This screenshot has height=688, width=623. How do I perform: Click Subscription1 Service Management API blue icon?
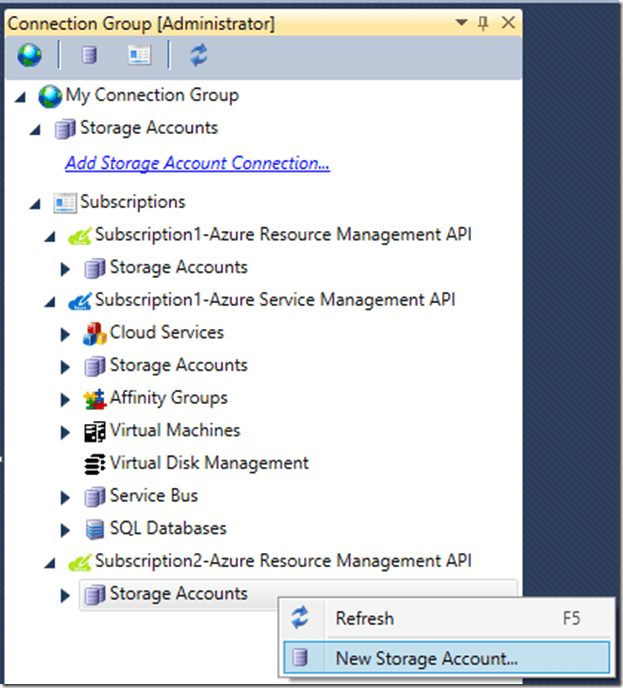pos(80,301)
